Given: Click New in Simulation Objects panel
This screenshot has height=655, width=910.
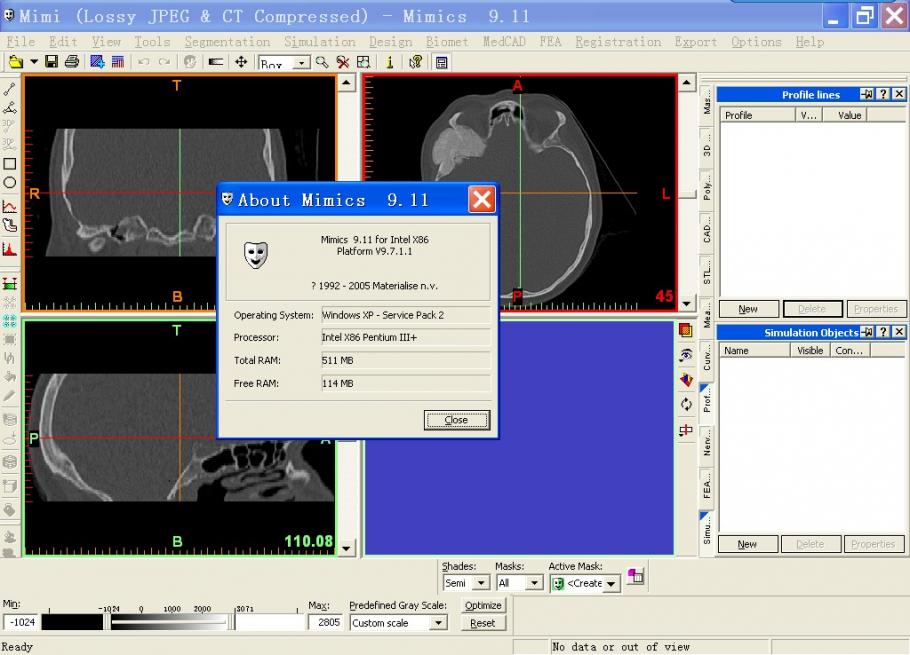Looking at the screenshot, I should [x=747, y=544].
